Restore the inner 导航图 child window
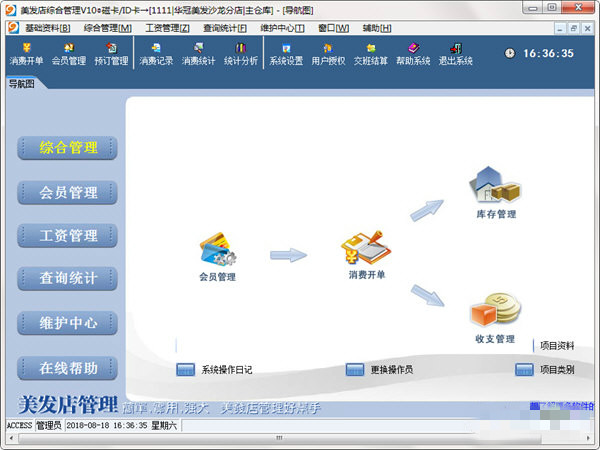The width and height of the screenshot is (600, 450). [574, 28]
